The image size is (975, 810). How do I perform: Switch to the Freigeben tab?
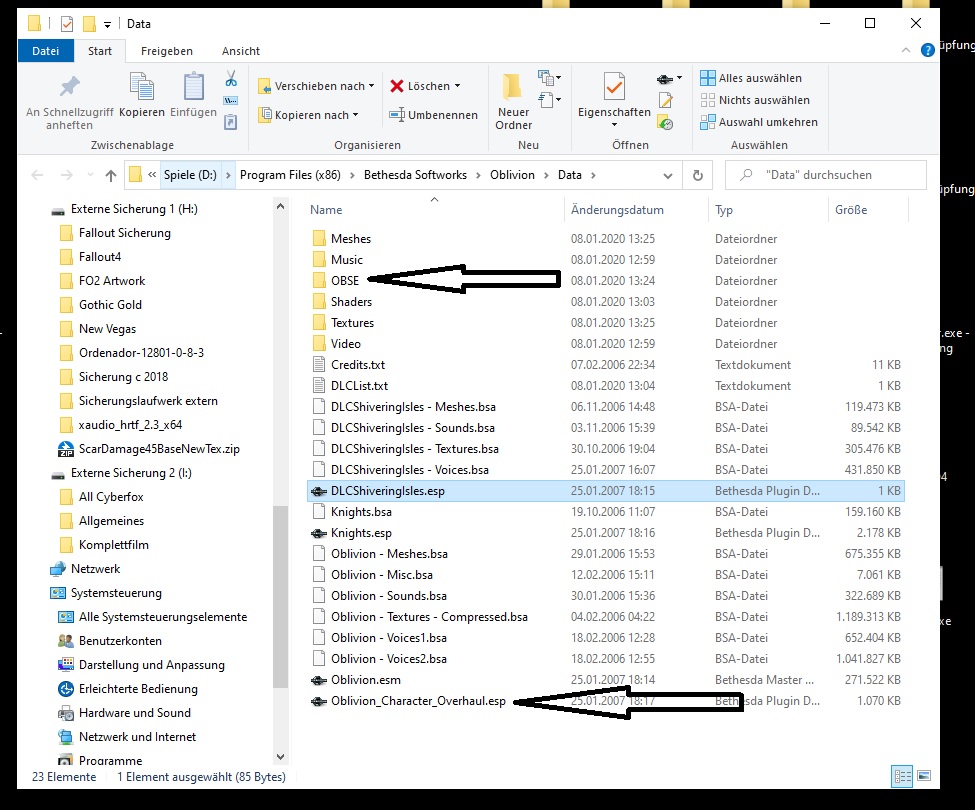click(167, 51)
